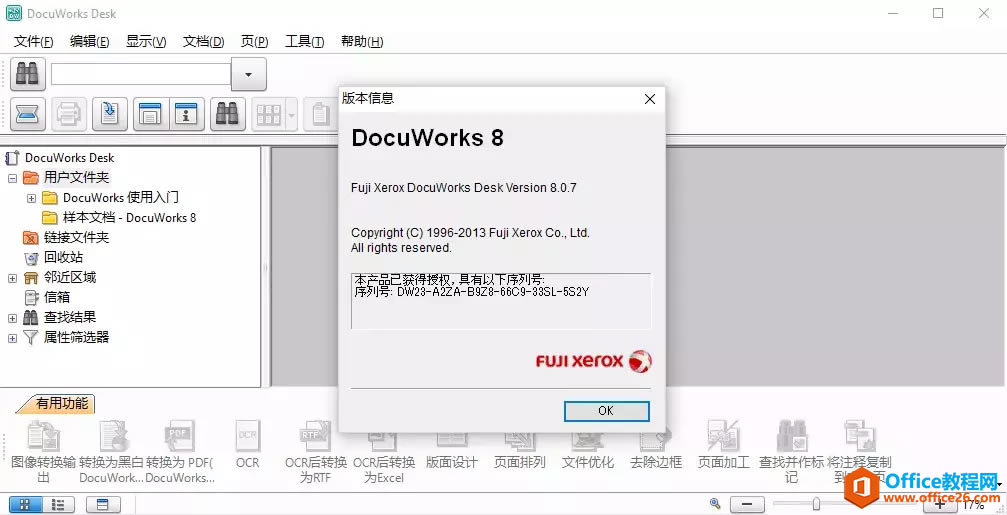
Task: Click the grayed-out printer icon
Action: (69, 114)
